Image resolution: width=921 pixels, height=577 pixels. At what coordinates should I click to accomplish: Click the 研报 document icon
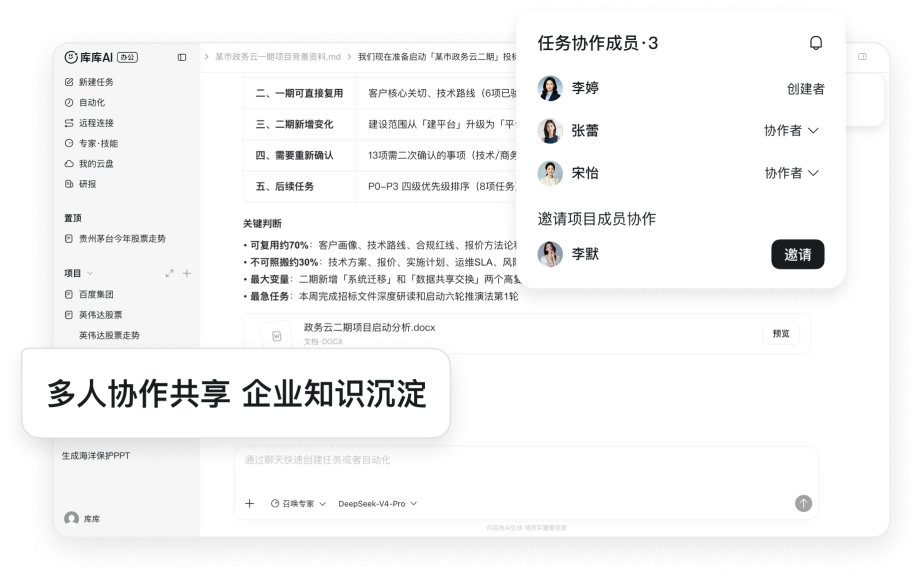69,184
